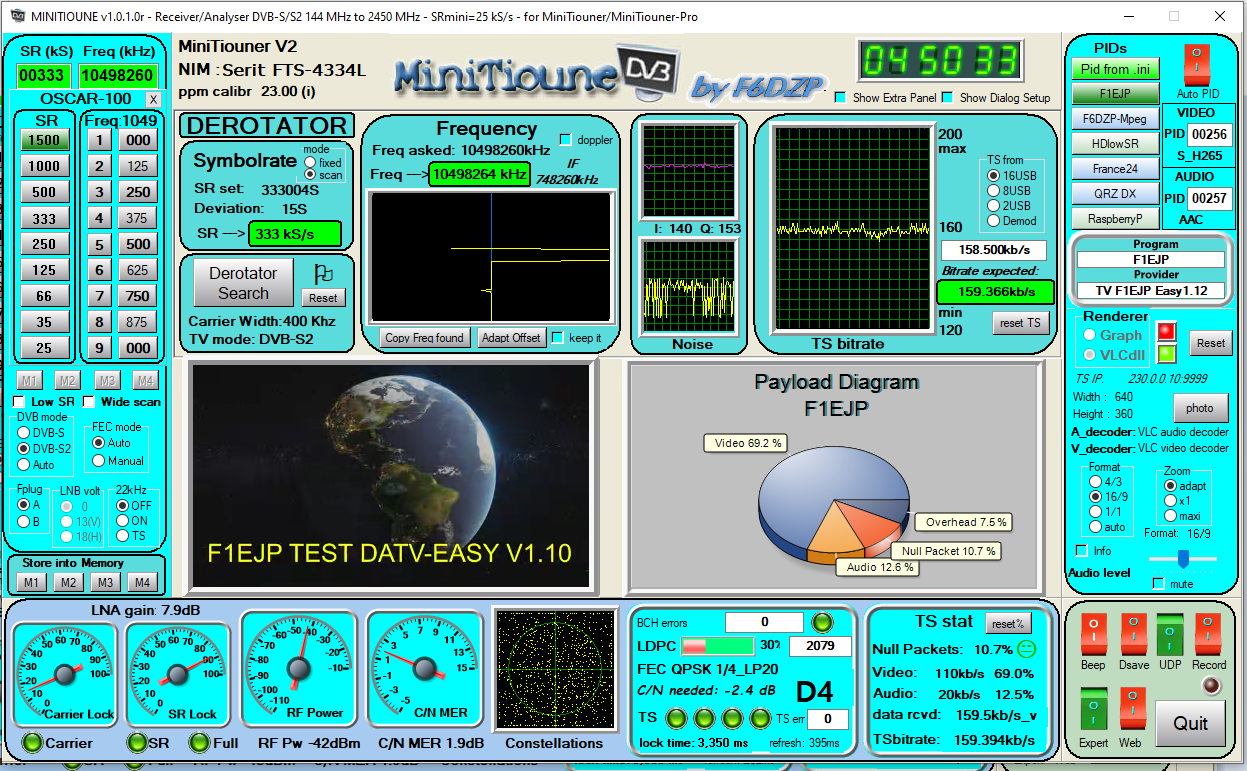Toggle the Web red switch

coord(1132,708)
